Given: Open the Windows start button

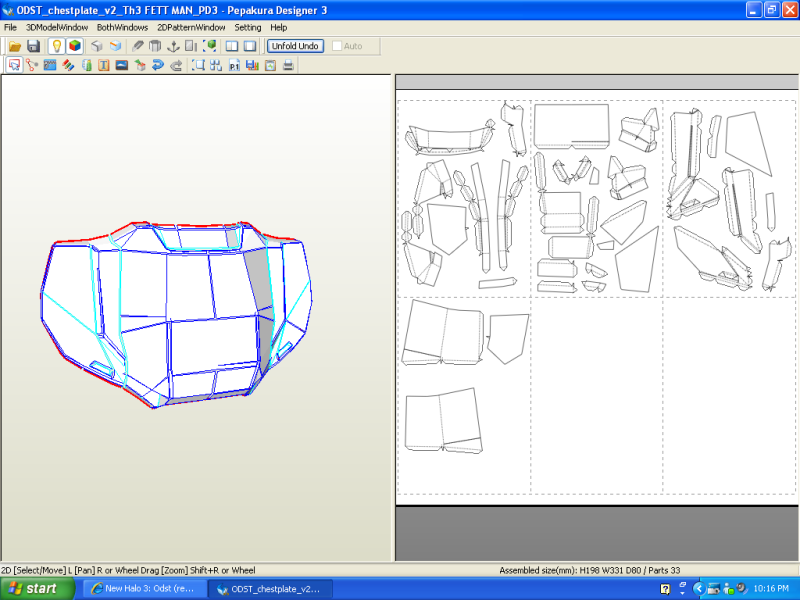Looking at the screenshot, I should (x=37, y=589).
